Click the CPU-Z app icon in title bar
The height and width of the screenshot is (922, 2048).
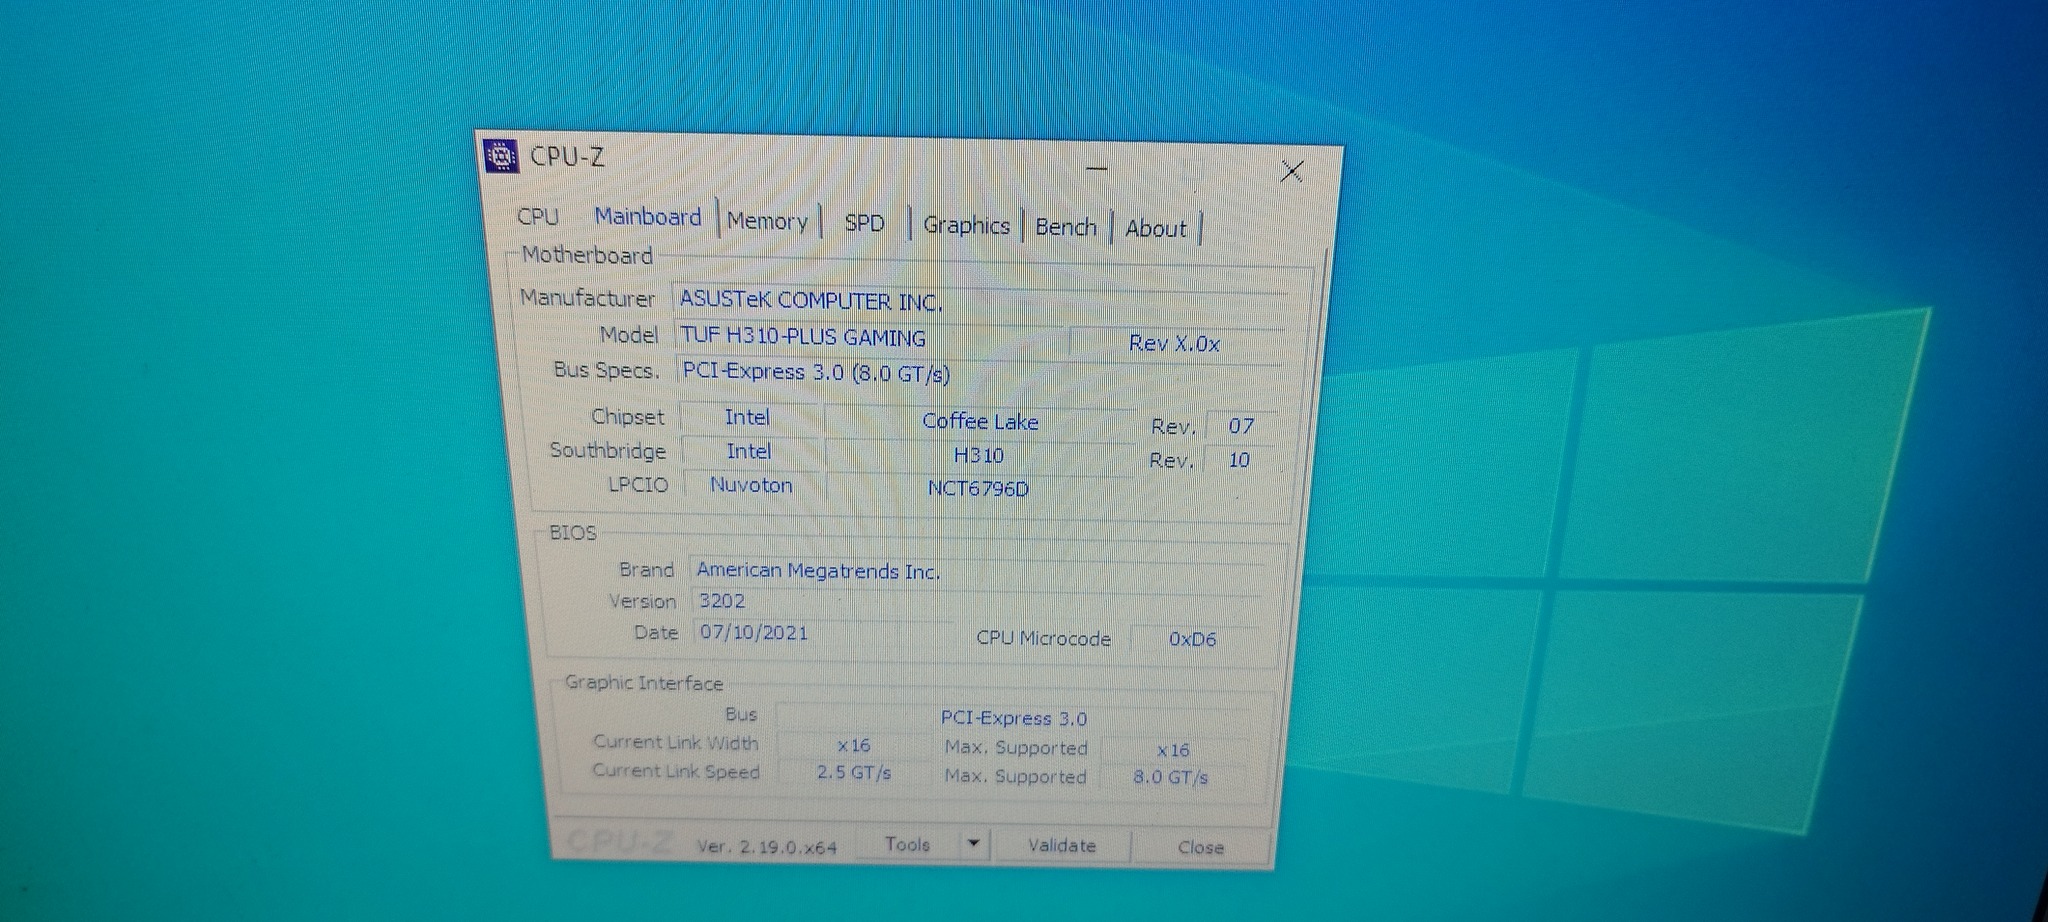click(501, 156)
